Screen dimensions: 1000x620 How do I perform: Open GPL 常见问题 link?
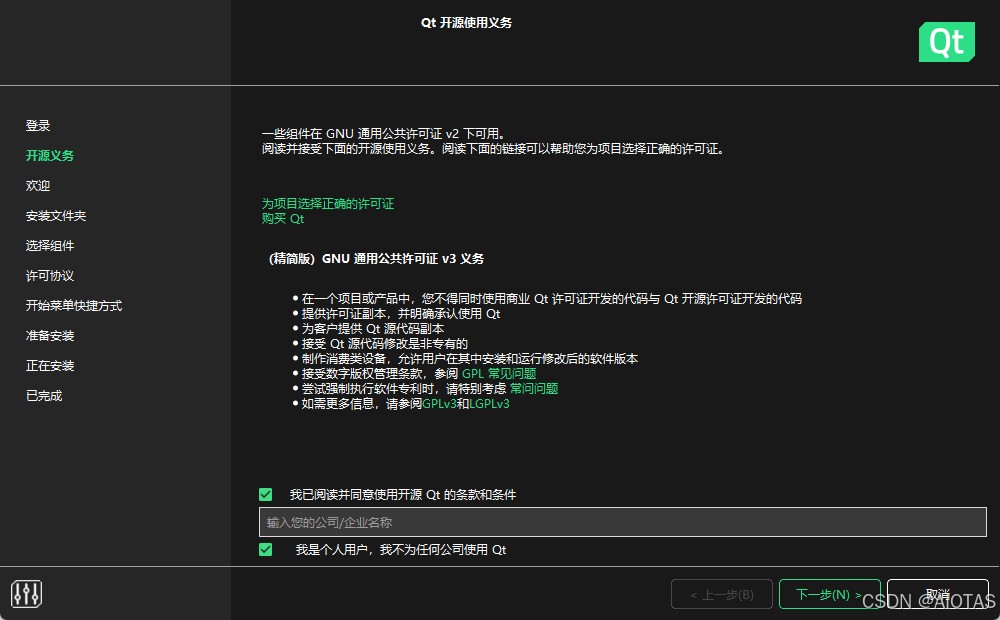point(499,374)
